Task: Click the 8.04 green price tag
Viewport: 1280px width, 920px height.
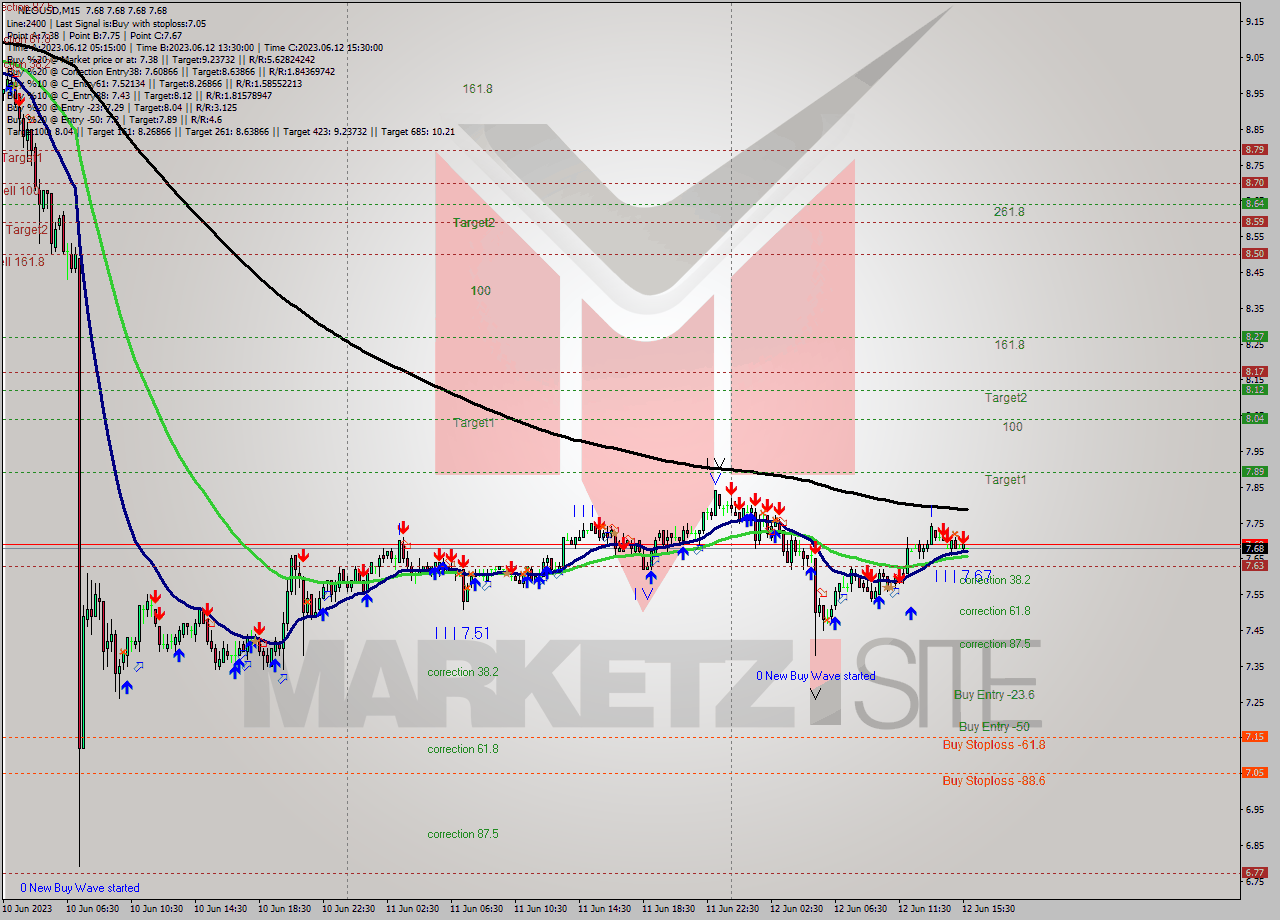Action: point(1255,418)
